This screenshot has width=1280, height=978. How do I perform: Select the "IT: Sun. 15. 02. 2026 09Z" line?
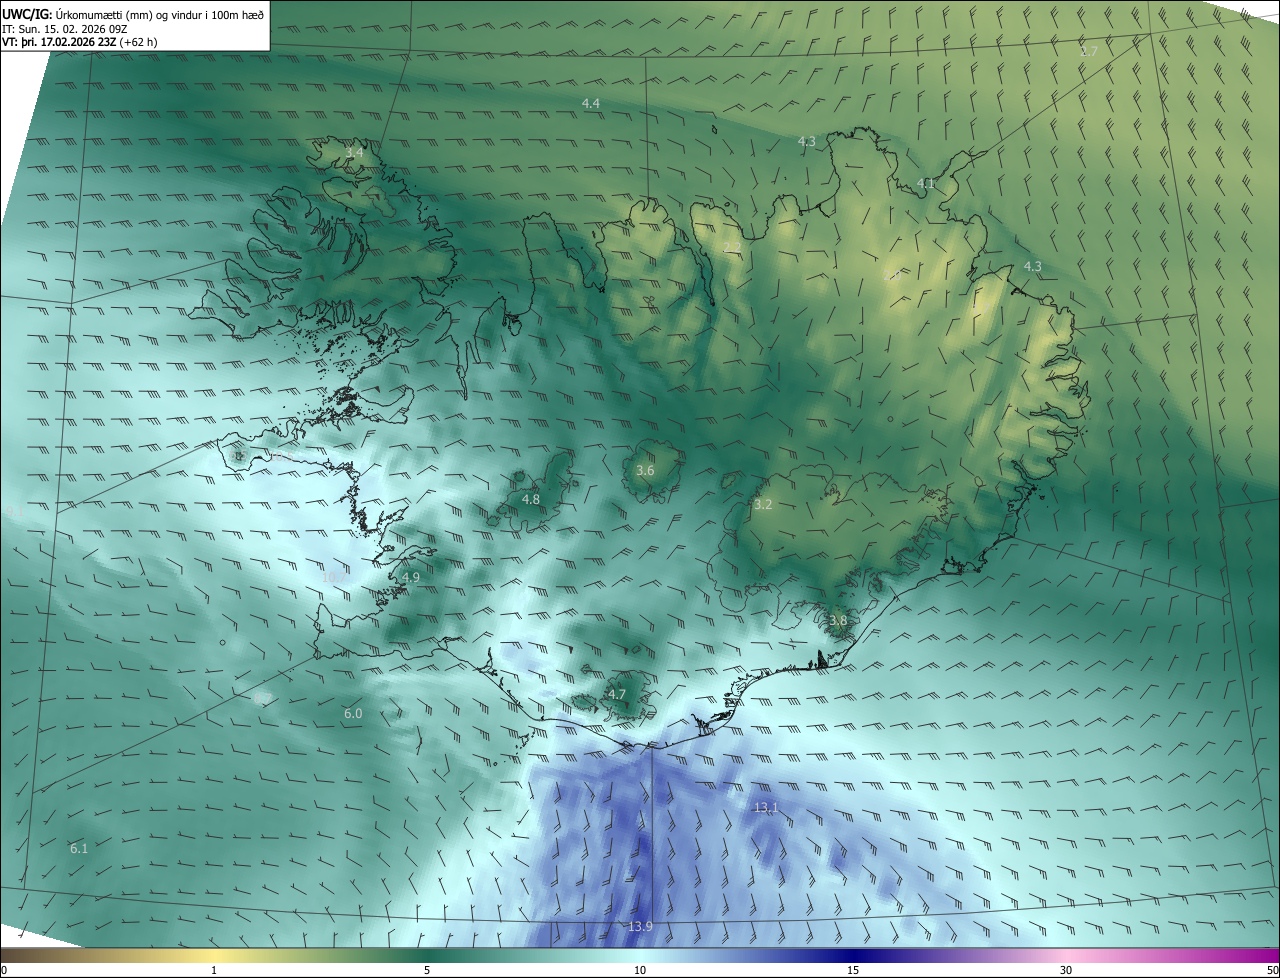coord(64,29)
